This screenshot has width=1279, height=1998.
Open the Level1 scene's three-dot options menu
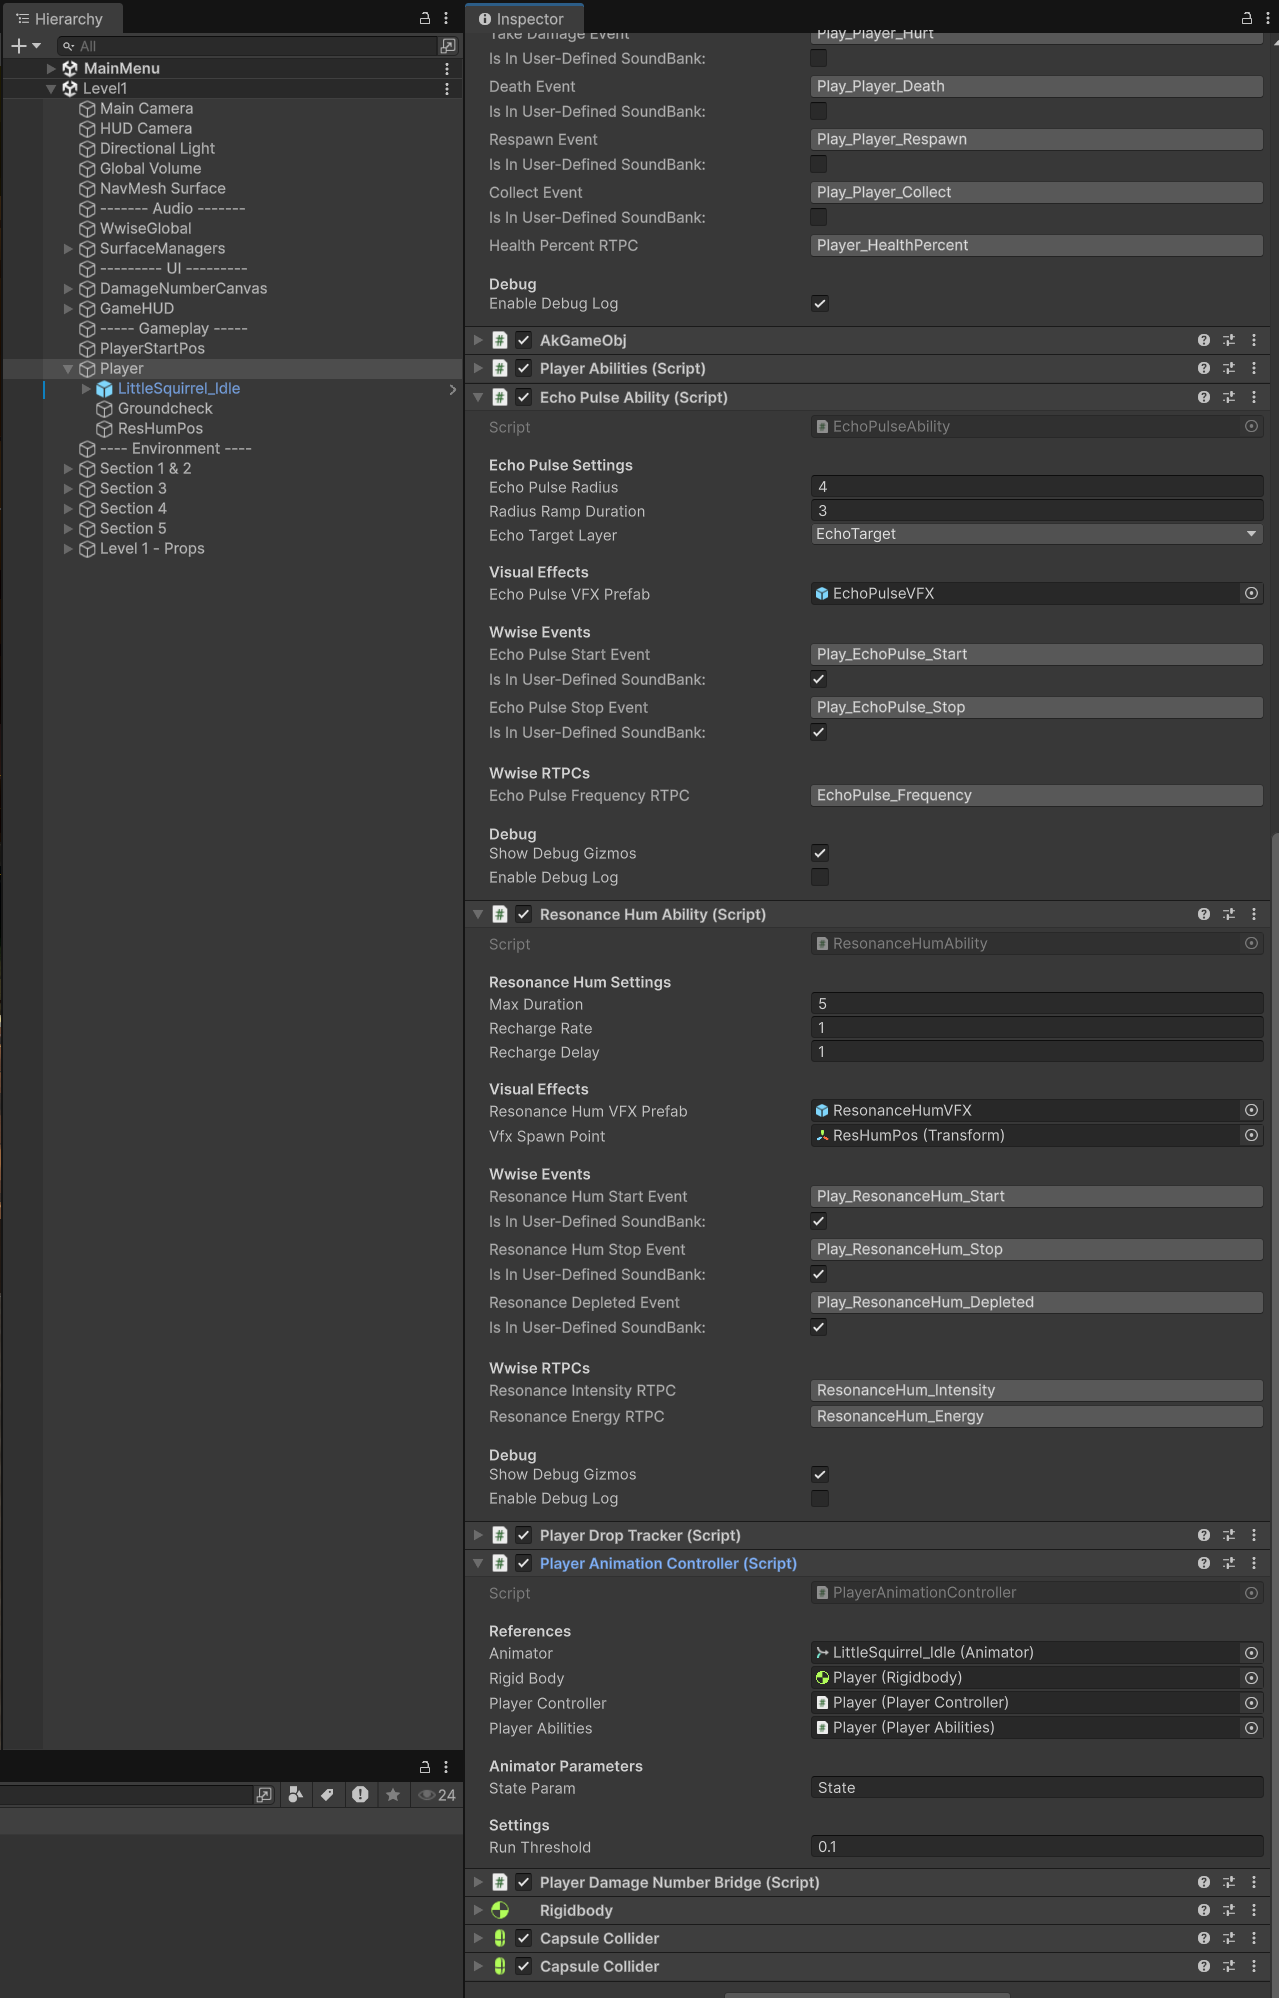[447, 88]
